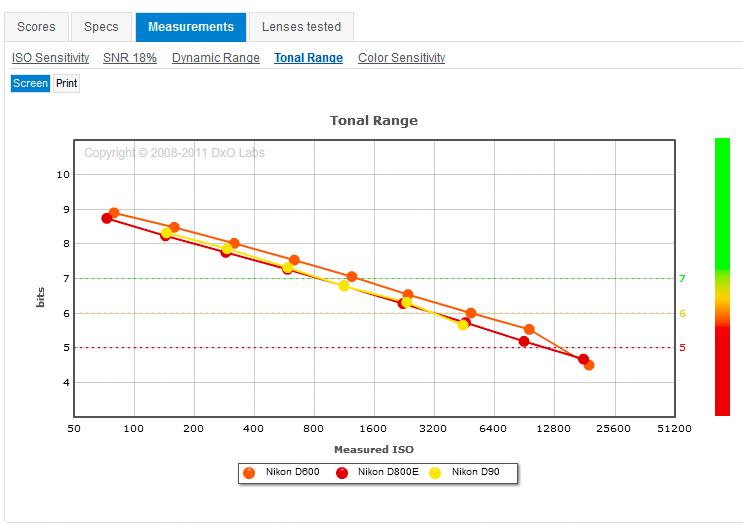Click the red portion of quality scale bar
Image resolution: width=743 pixels, height=525 pixels.
[722, 371]
